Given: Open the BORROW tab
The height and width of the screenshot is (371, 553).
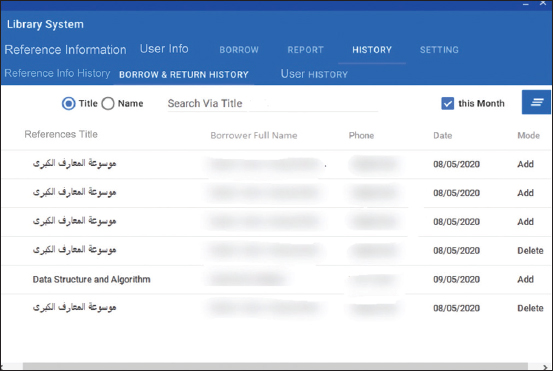Looking at the screenshot, I should pos(239,50).
